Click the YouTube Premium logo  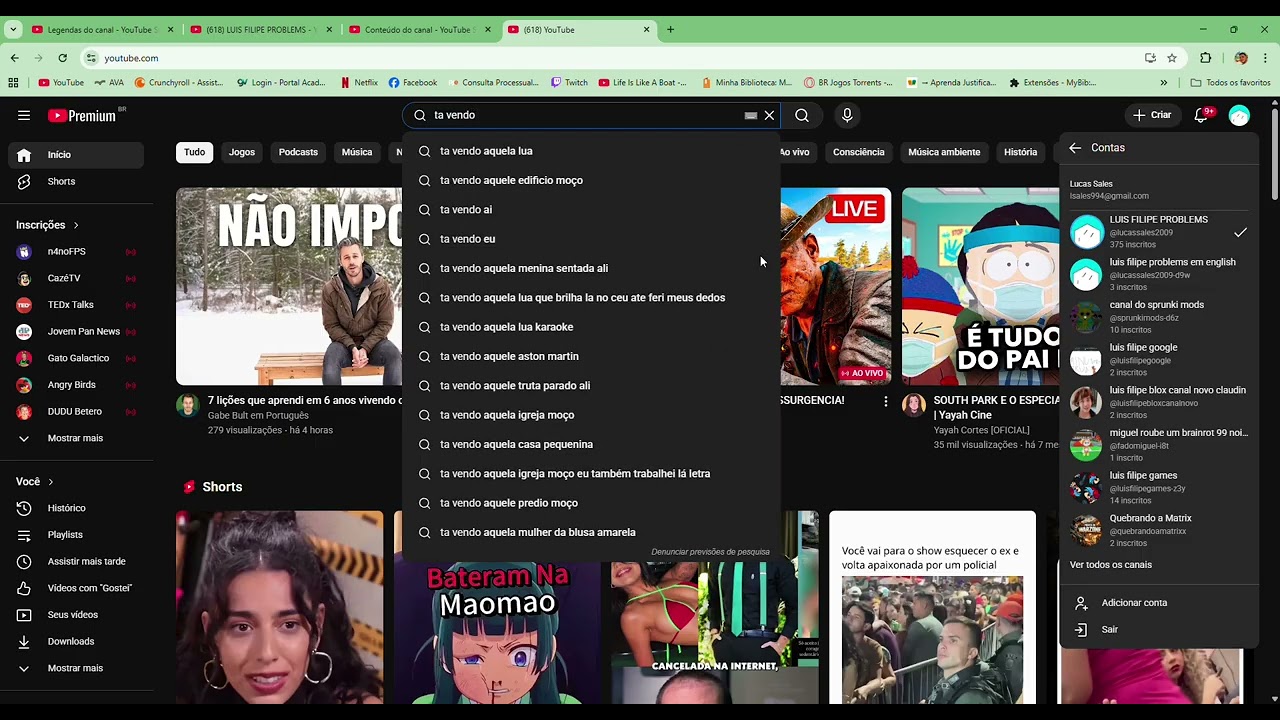coord(82,115)
